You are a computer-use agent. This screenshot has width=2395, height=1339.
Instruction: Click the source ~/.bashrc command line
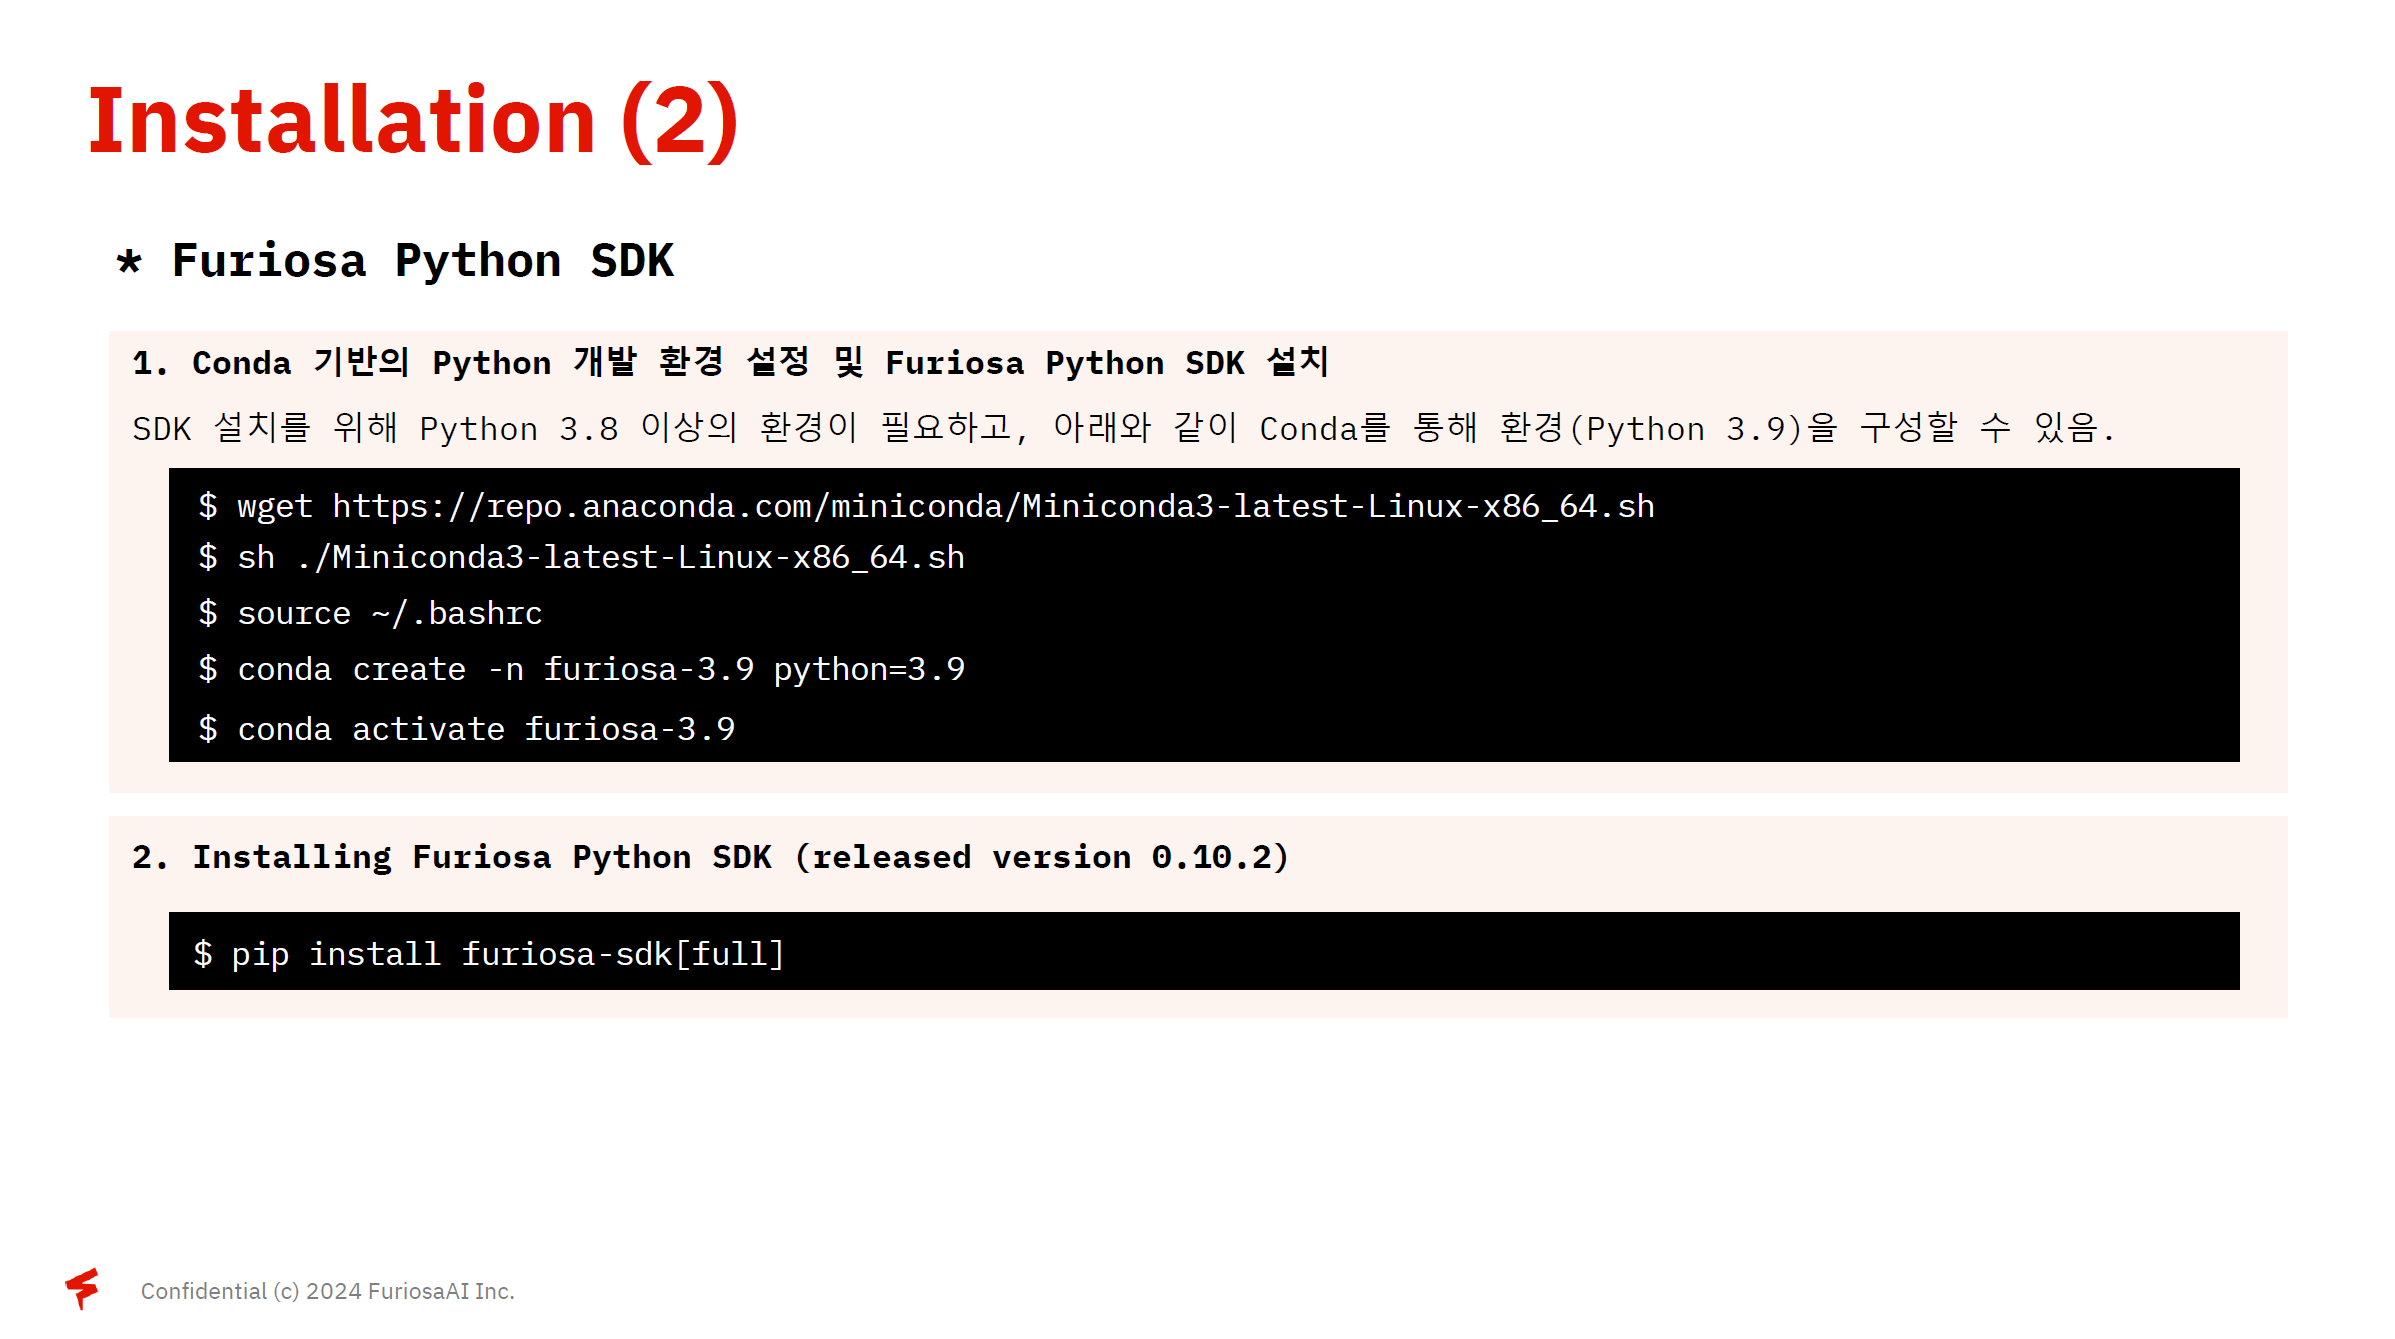(x=389, y=613)
